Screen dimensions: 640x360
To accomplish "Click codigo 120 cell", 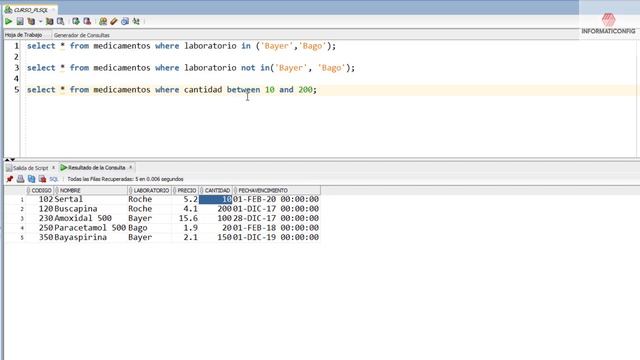I will click(40, 209).
